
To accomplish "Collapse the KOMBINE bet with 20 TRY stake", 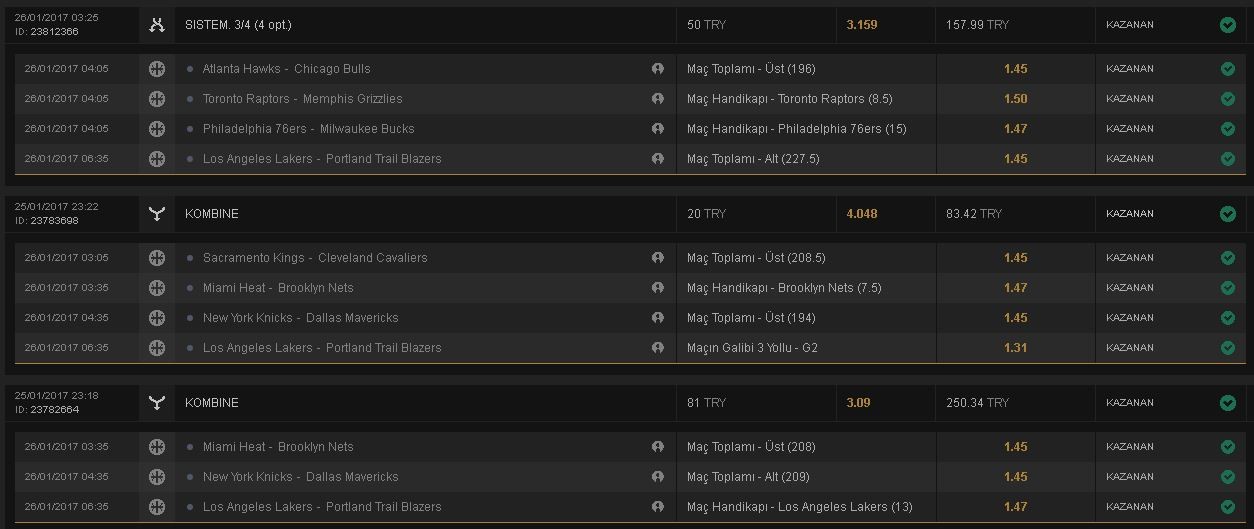I will 627,214.
